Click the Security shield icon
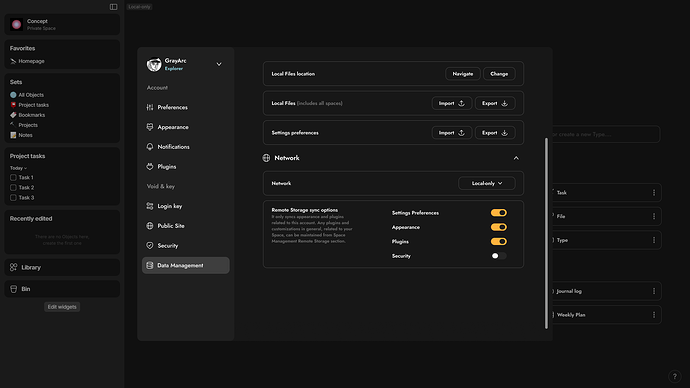 150,245
